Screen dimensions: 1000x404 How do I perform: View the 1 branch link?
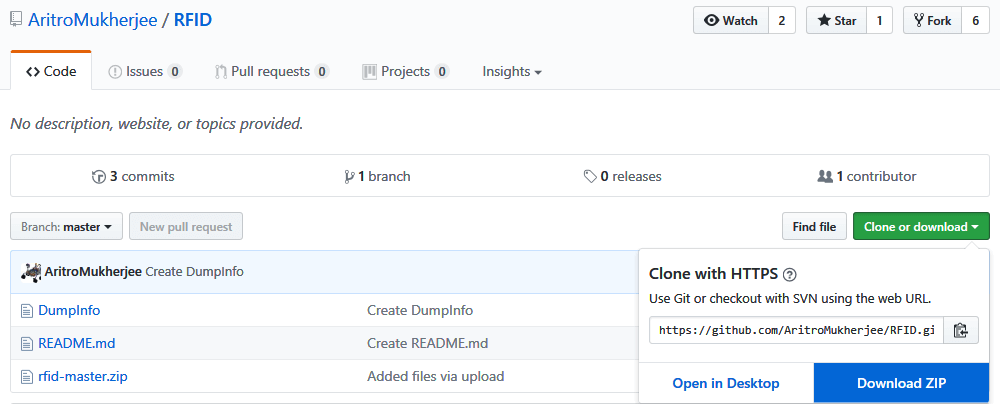click(x=378, y=176)
